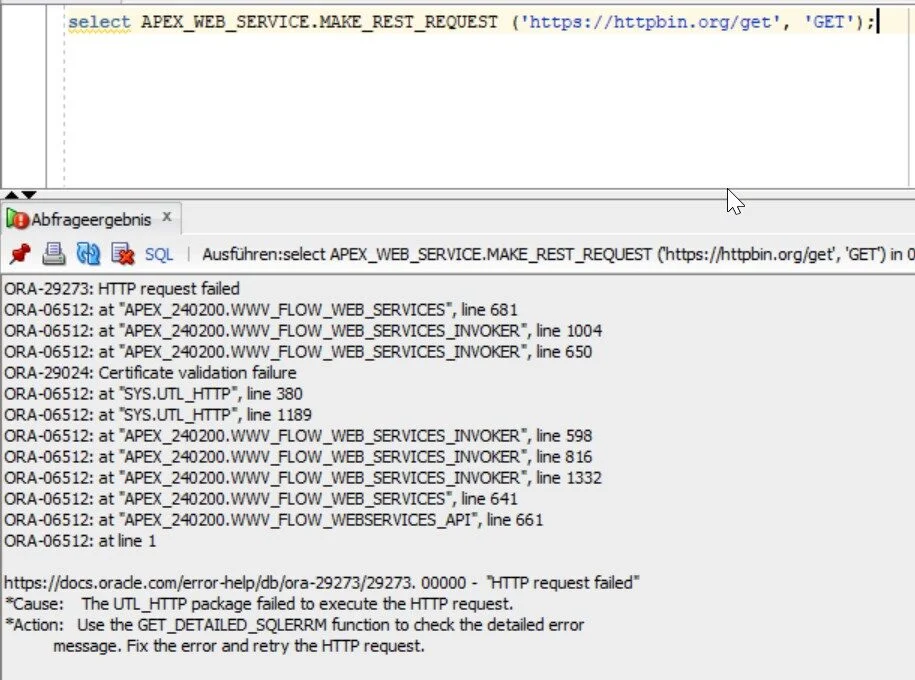This screenshot has width=915, height=680.
Task: Click the *Action: GET_DETAILED_SQLERRM line
Action: tap(295, 625)
